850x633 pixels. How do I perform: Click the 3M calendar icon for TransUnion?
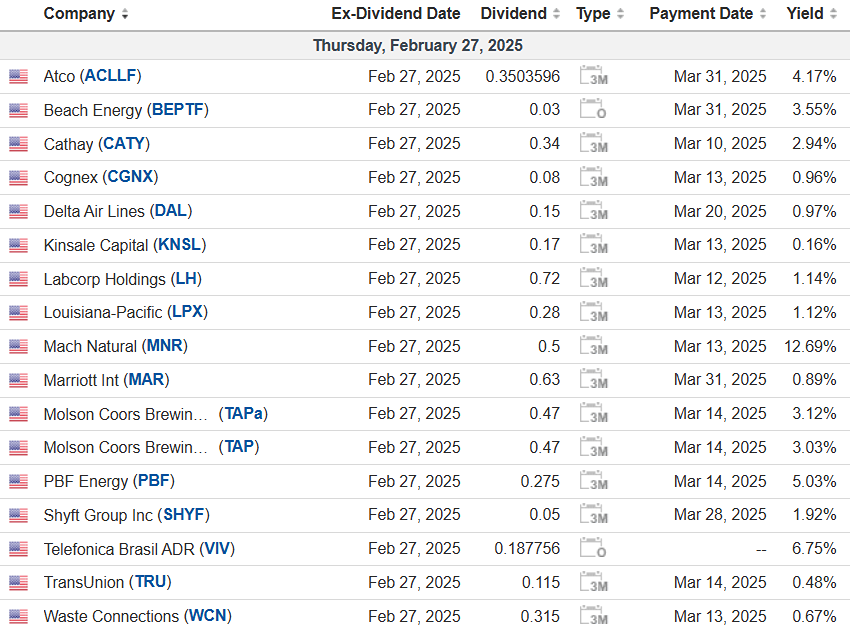point(594,583)
